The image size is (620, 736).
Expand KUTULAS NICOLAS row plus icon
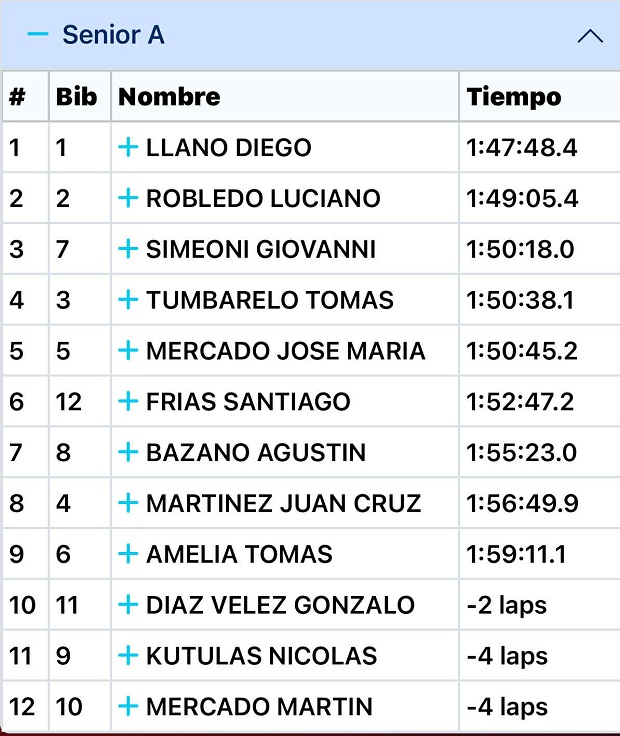128,656
